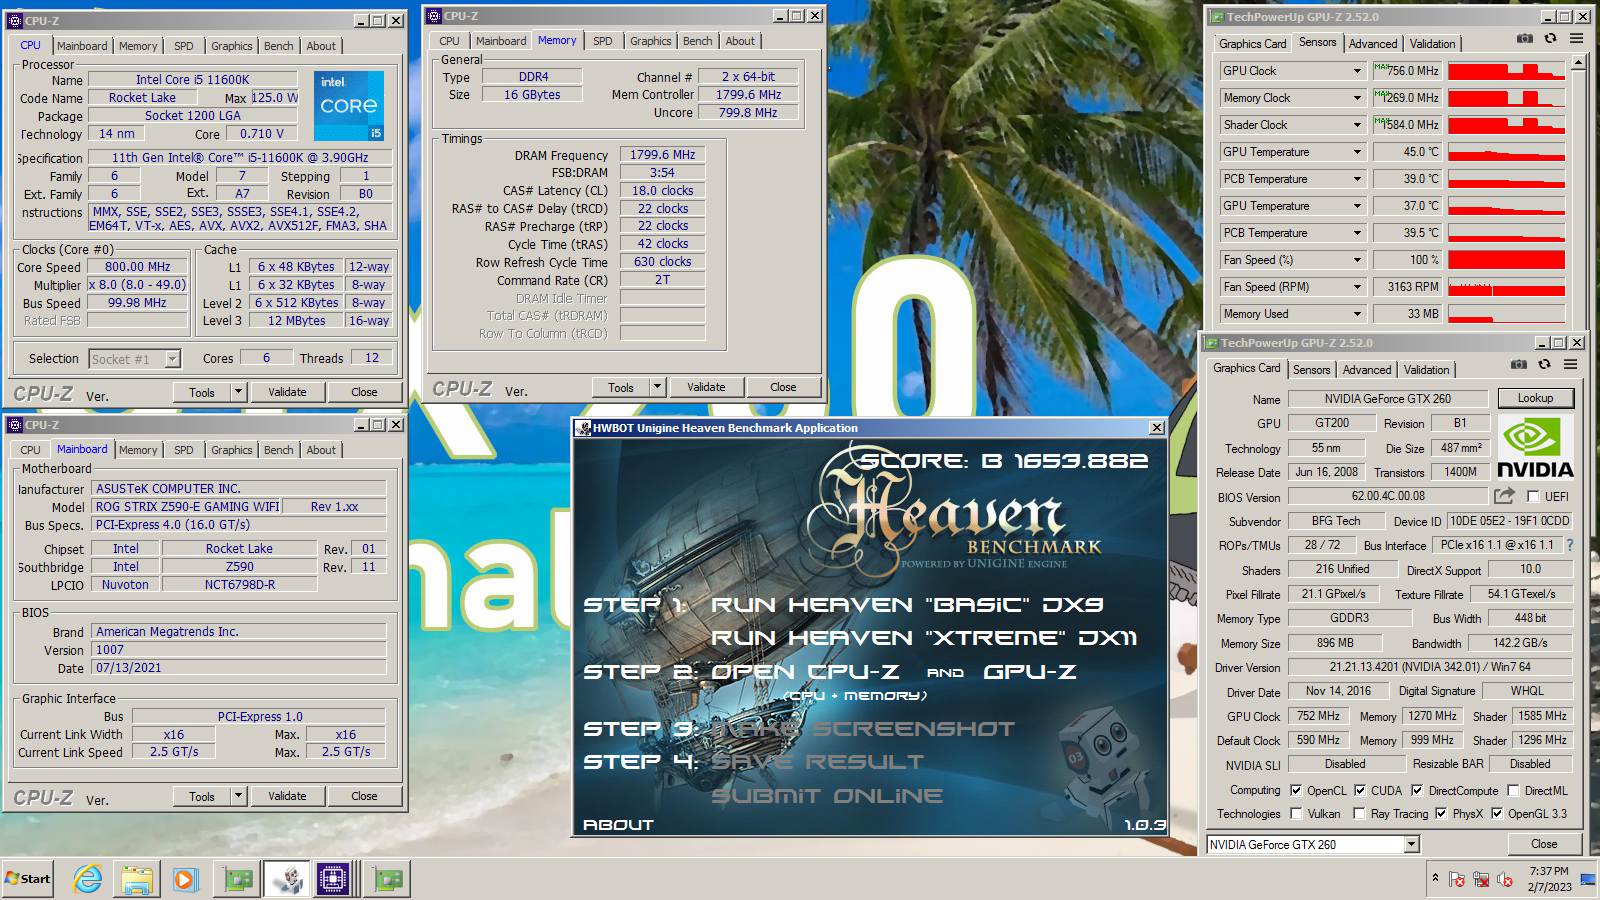Click the GPU Name field NVIDIA GeForce GTX 260

tap(1387, 398)
